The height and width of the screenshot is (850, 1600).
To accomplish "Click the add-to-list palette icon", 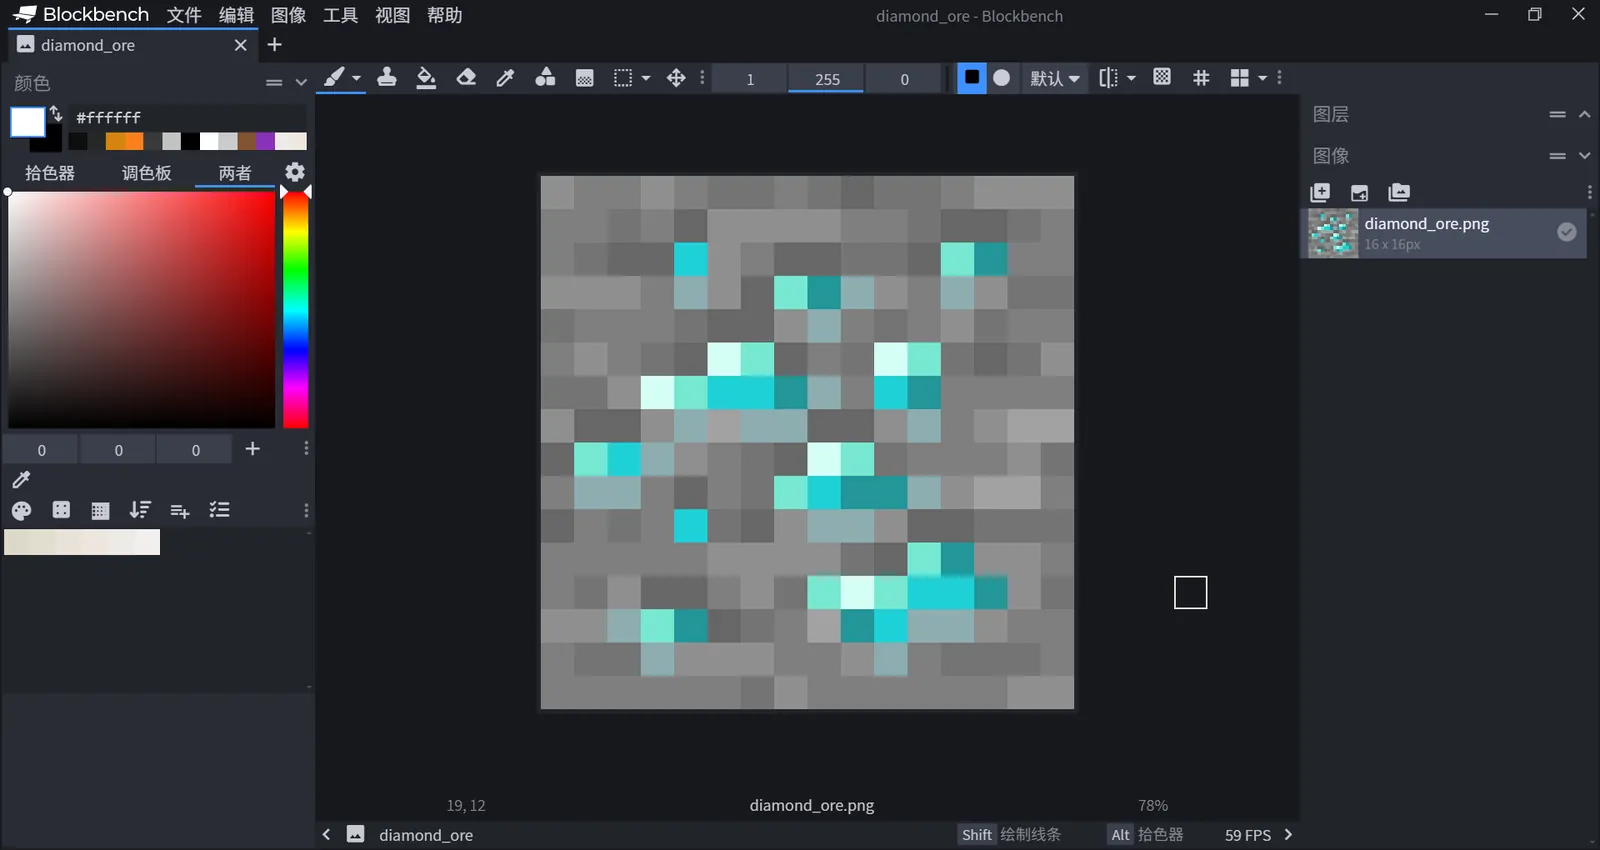I will pos(180,511).
